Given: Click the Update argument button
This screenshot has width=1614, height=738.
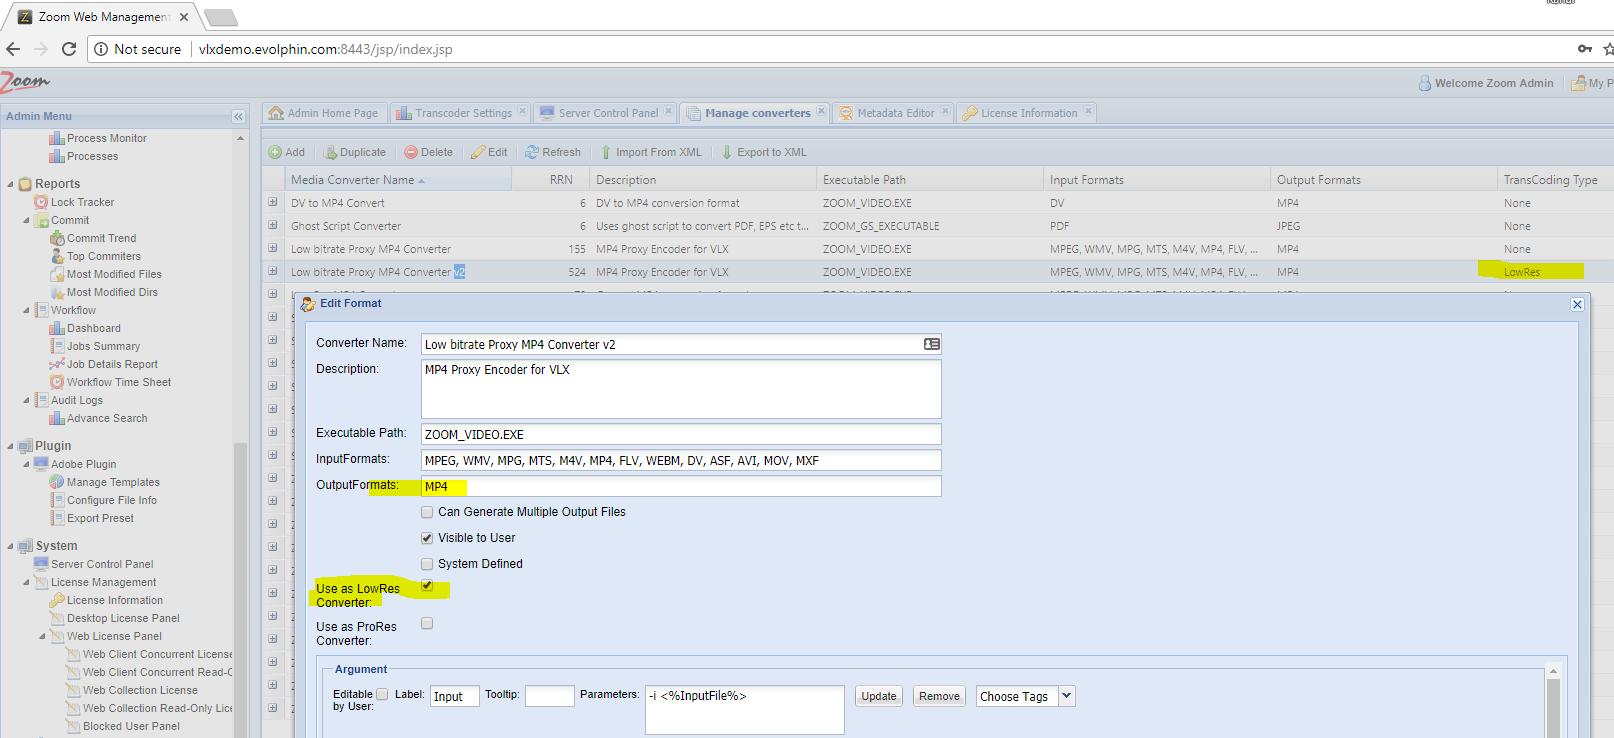Looking at the screenshot, I should coord(879,696).
